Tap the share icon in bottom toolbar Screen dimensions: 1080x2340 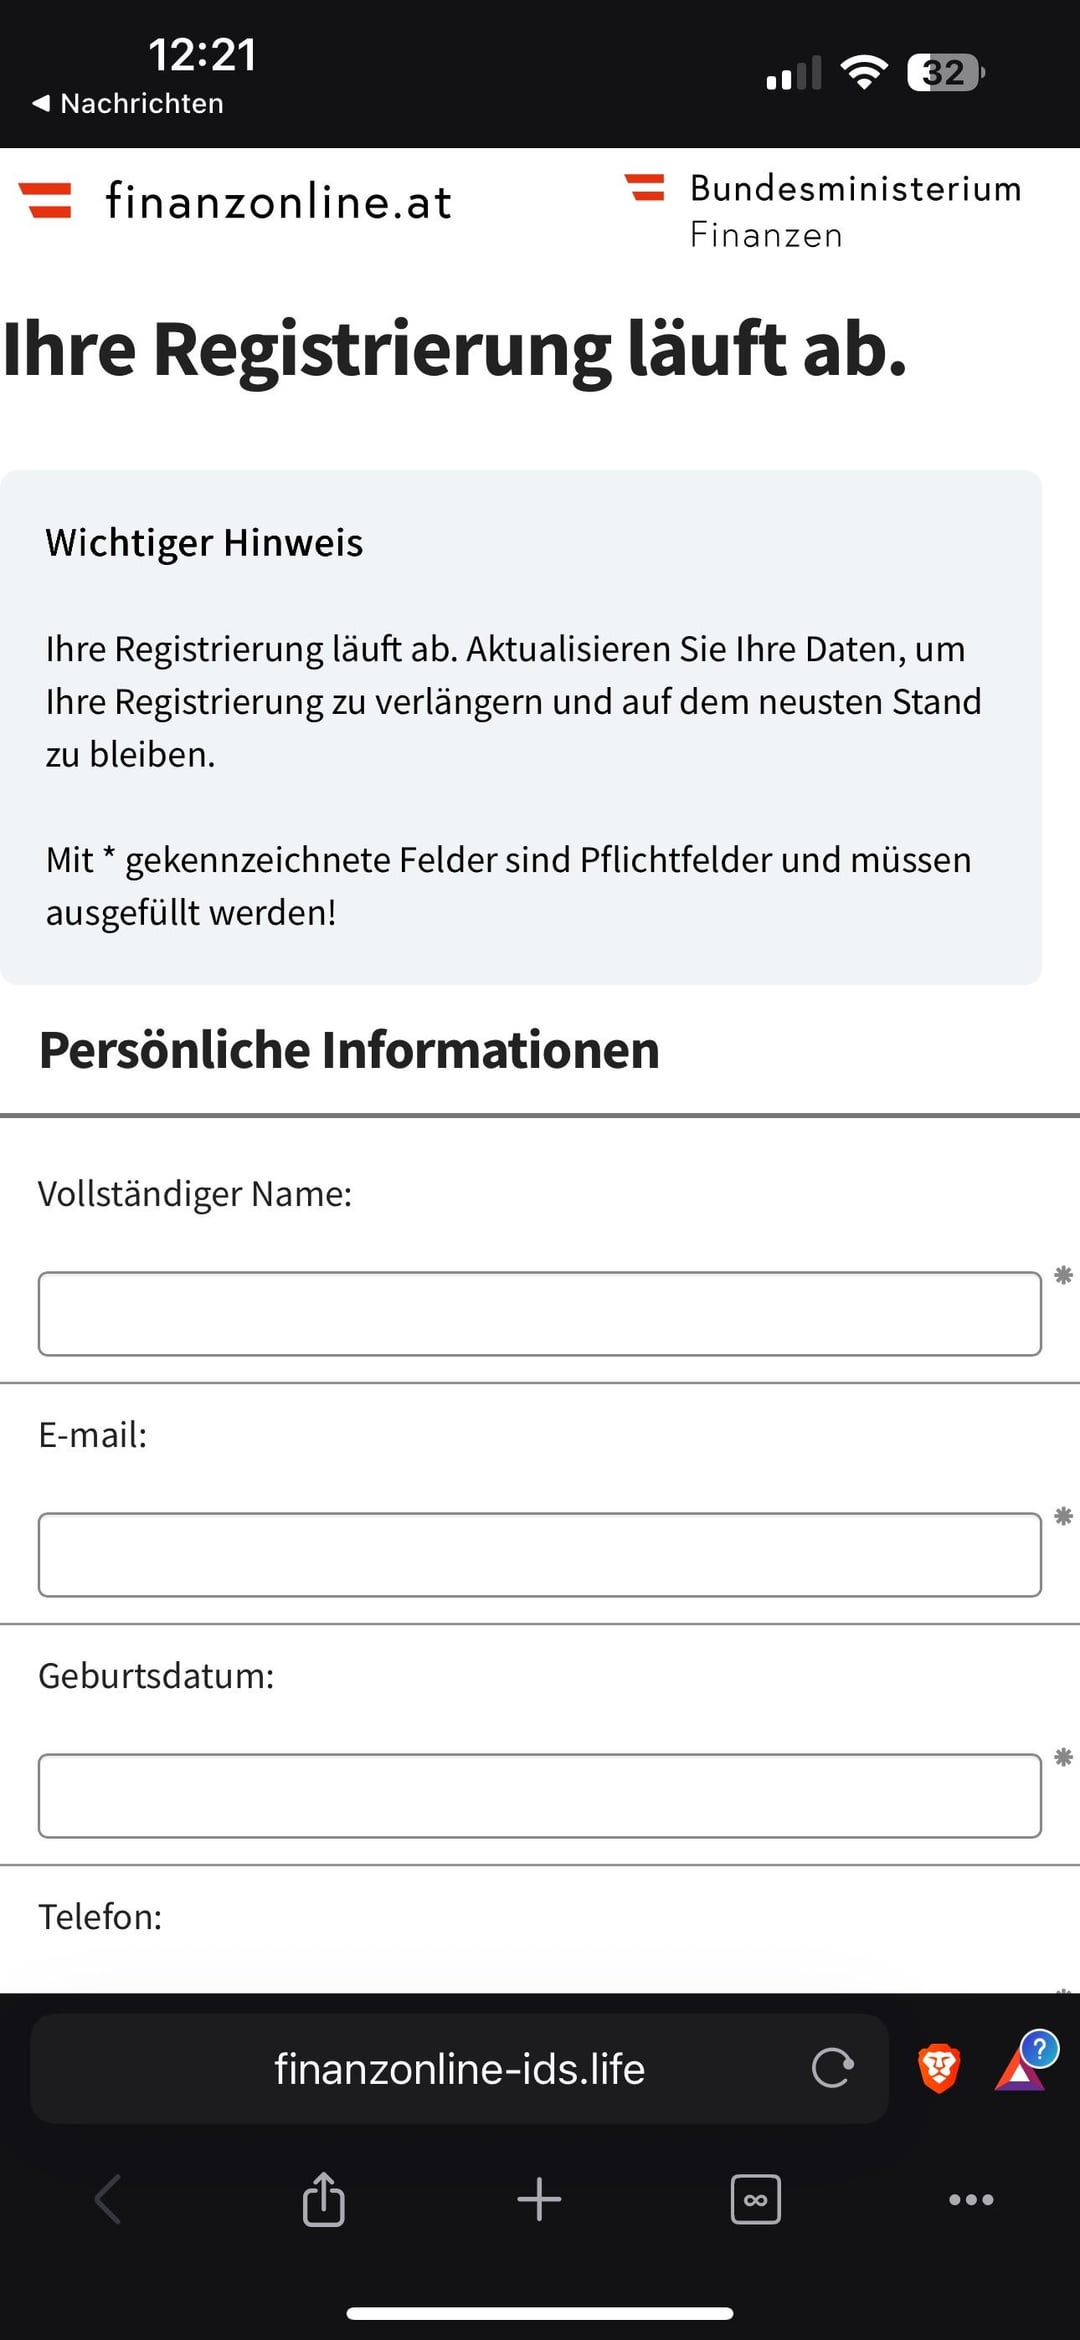(323, 2199)
